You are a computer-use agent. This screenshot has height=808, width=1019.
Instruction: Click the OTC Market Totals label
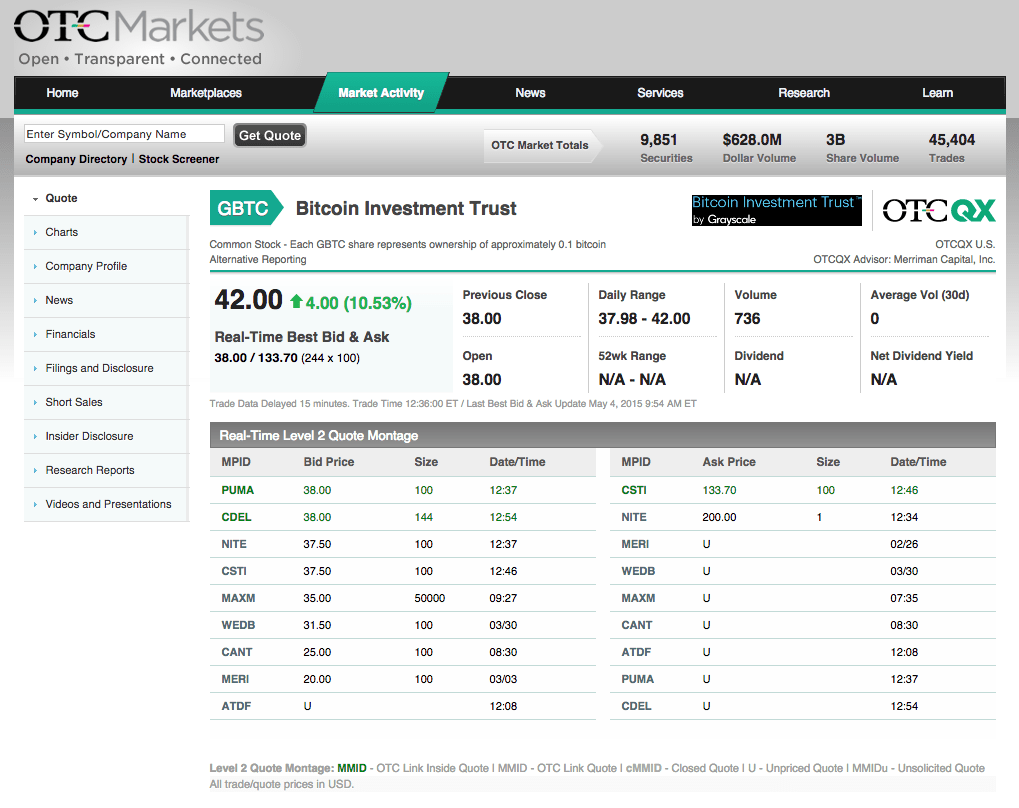click(x=540, y=145)
